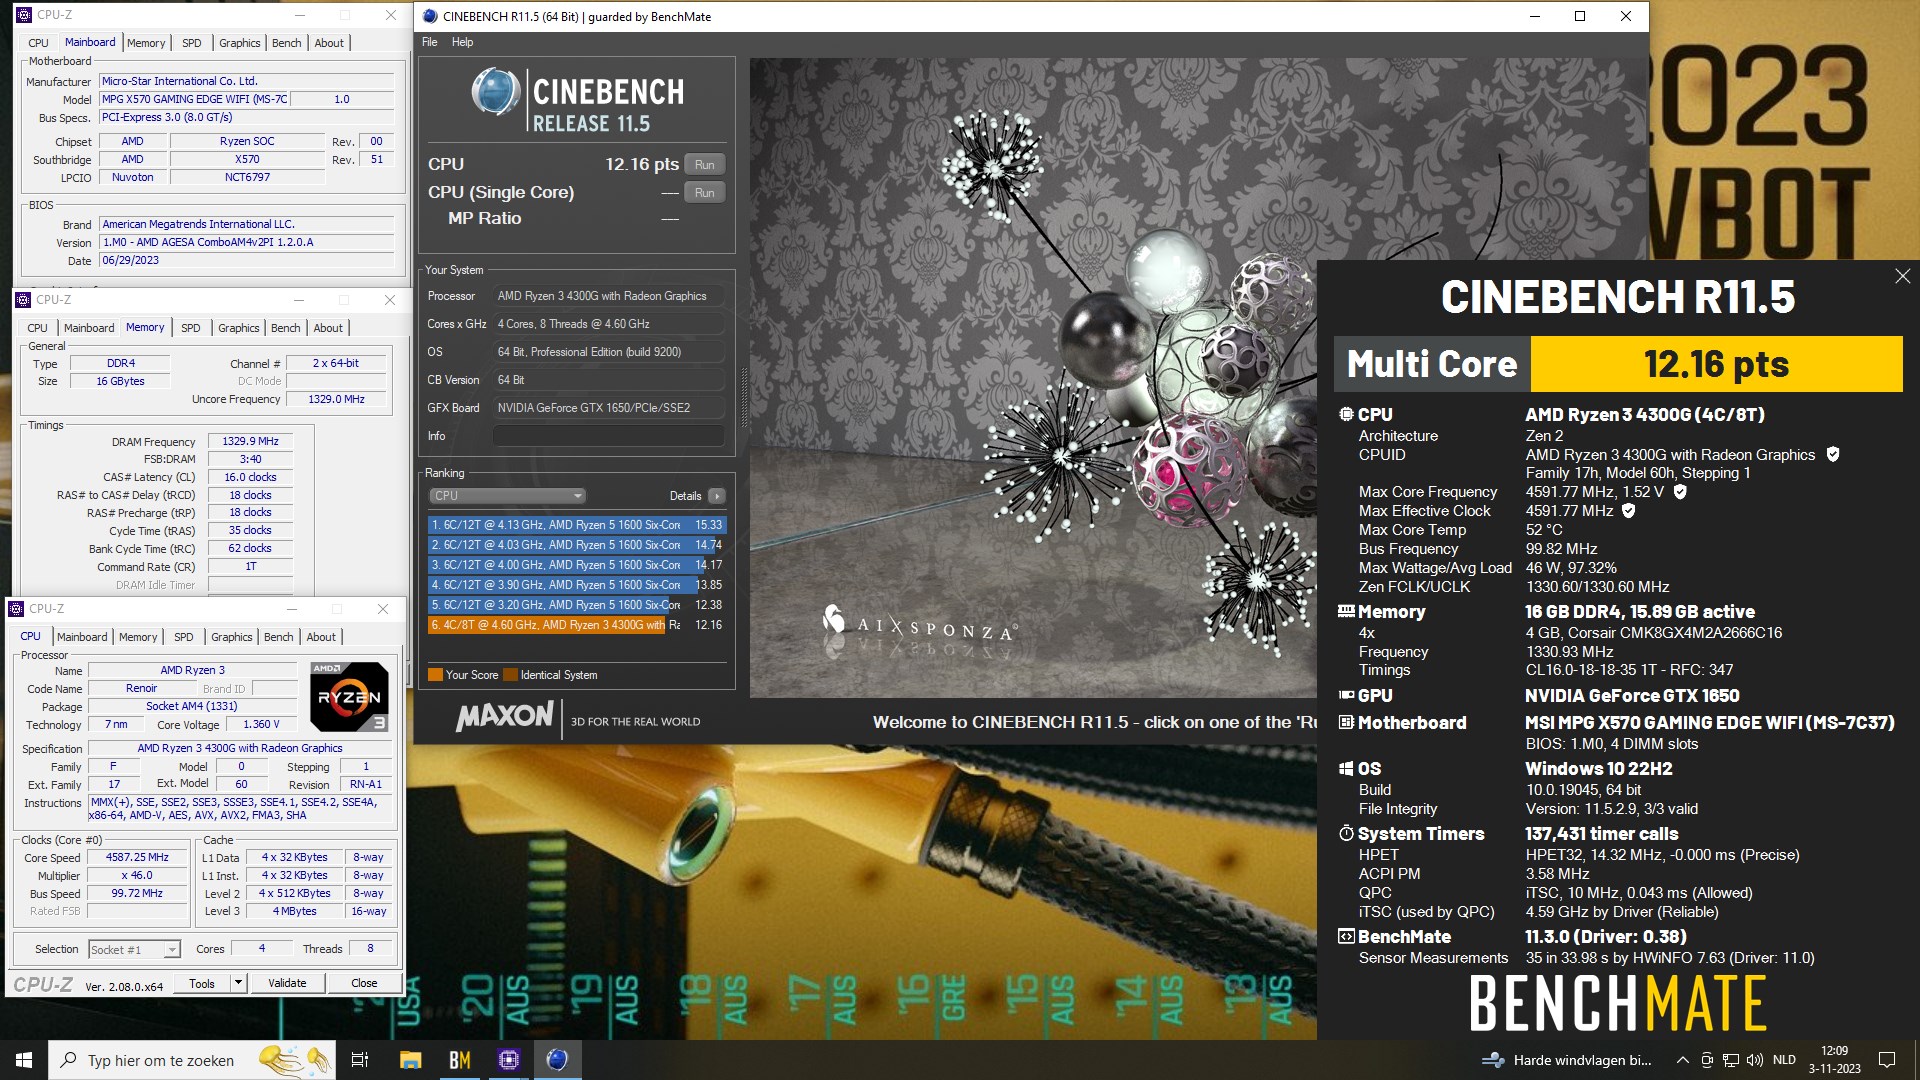This screenshot has width=1920, height=1080.
Task: Click the Your Score orange legend swatch
Action: 435,675
